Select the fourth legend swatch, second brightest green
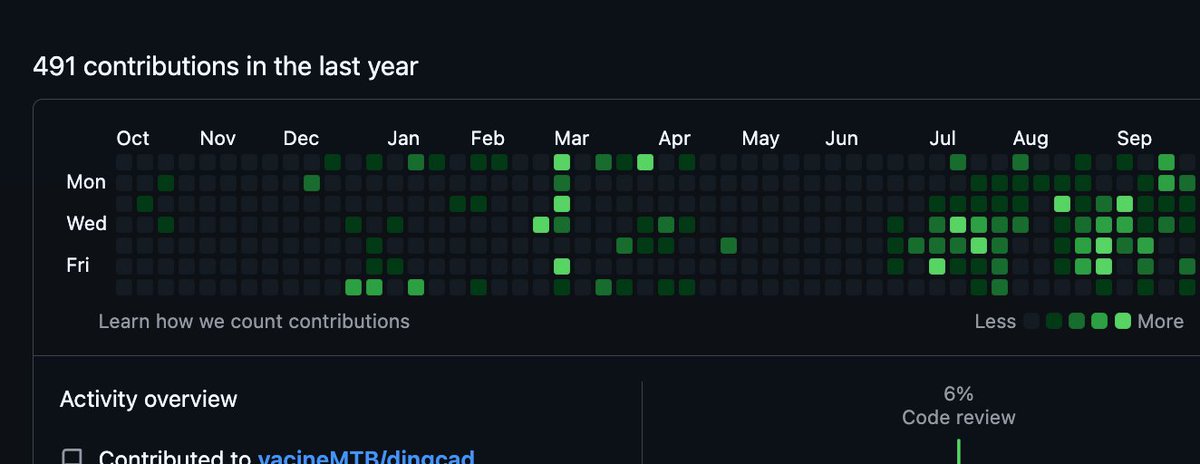1200x464 pixels. point(1100,321)
